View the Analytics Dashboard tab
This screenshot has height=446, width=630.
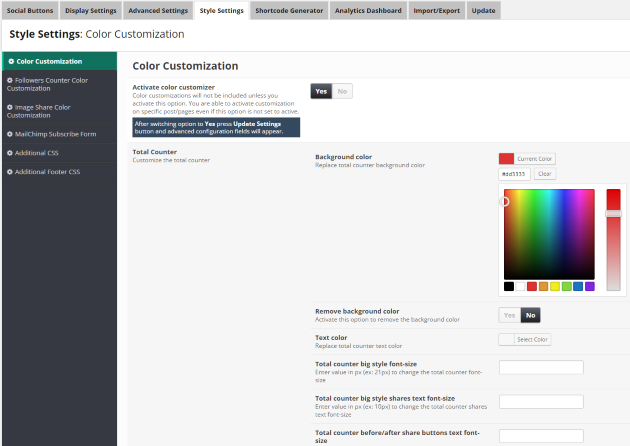(x=368, y=10)
